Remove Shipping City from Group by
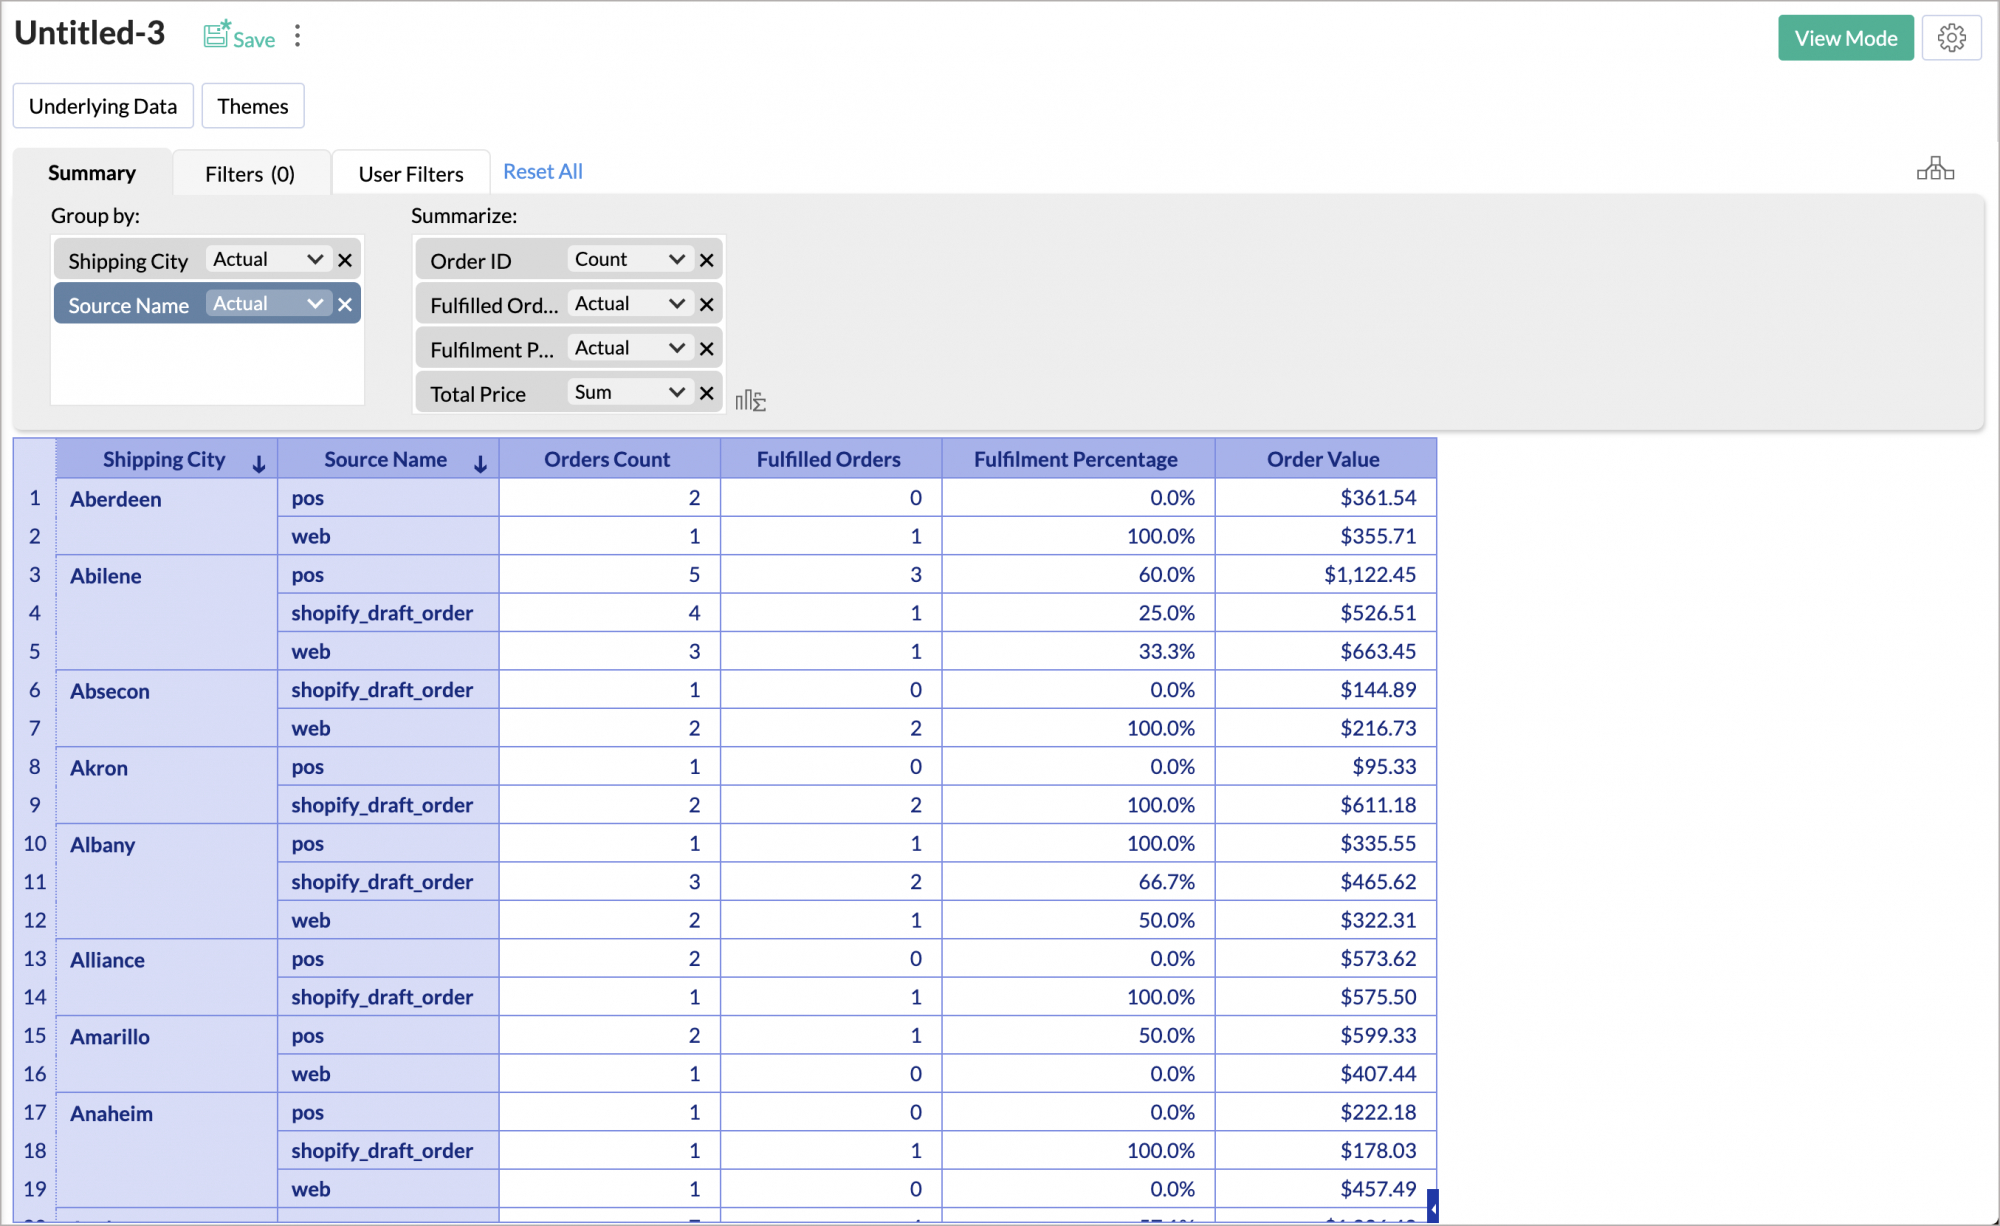This screenshot has height=1226, width=2000. pos(345,260)
